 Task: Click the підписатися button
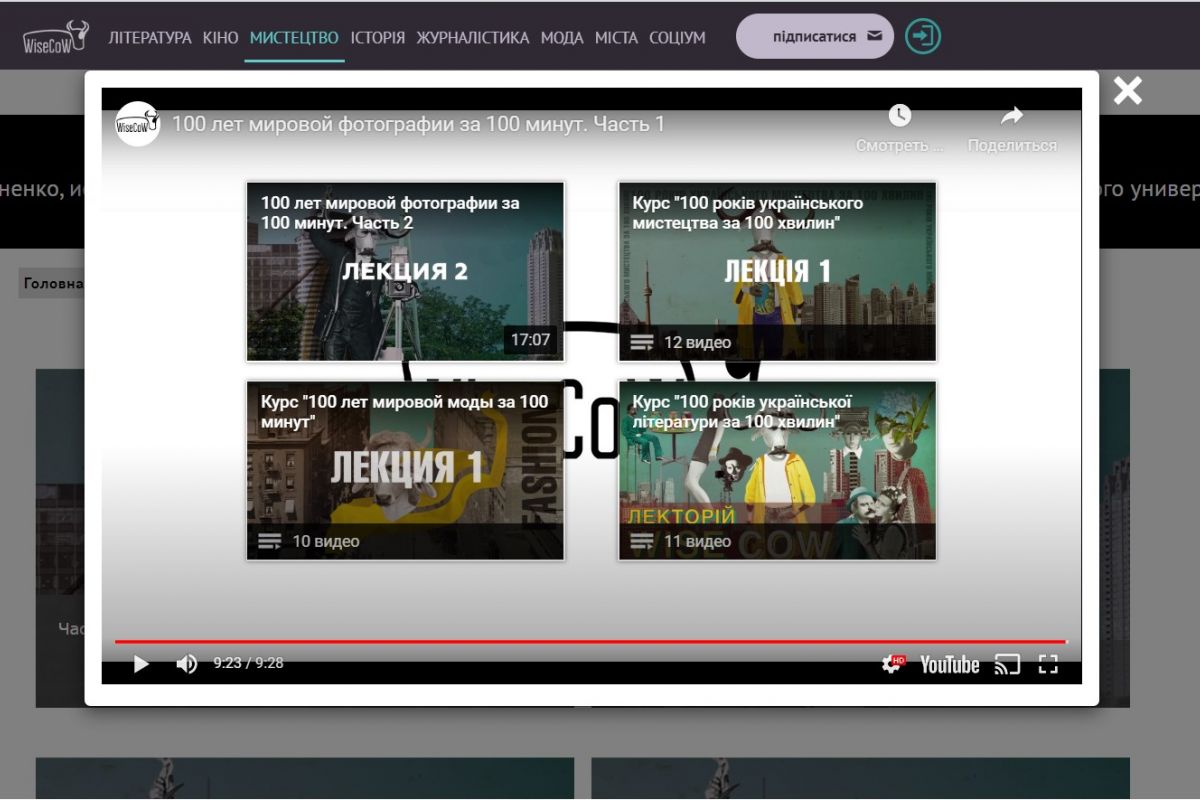pyautogui.click(x=814, y=37)
